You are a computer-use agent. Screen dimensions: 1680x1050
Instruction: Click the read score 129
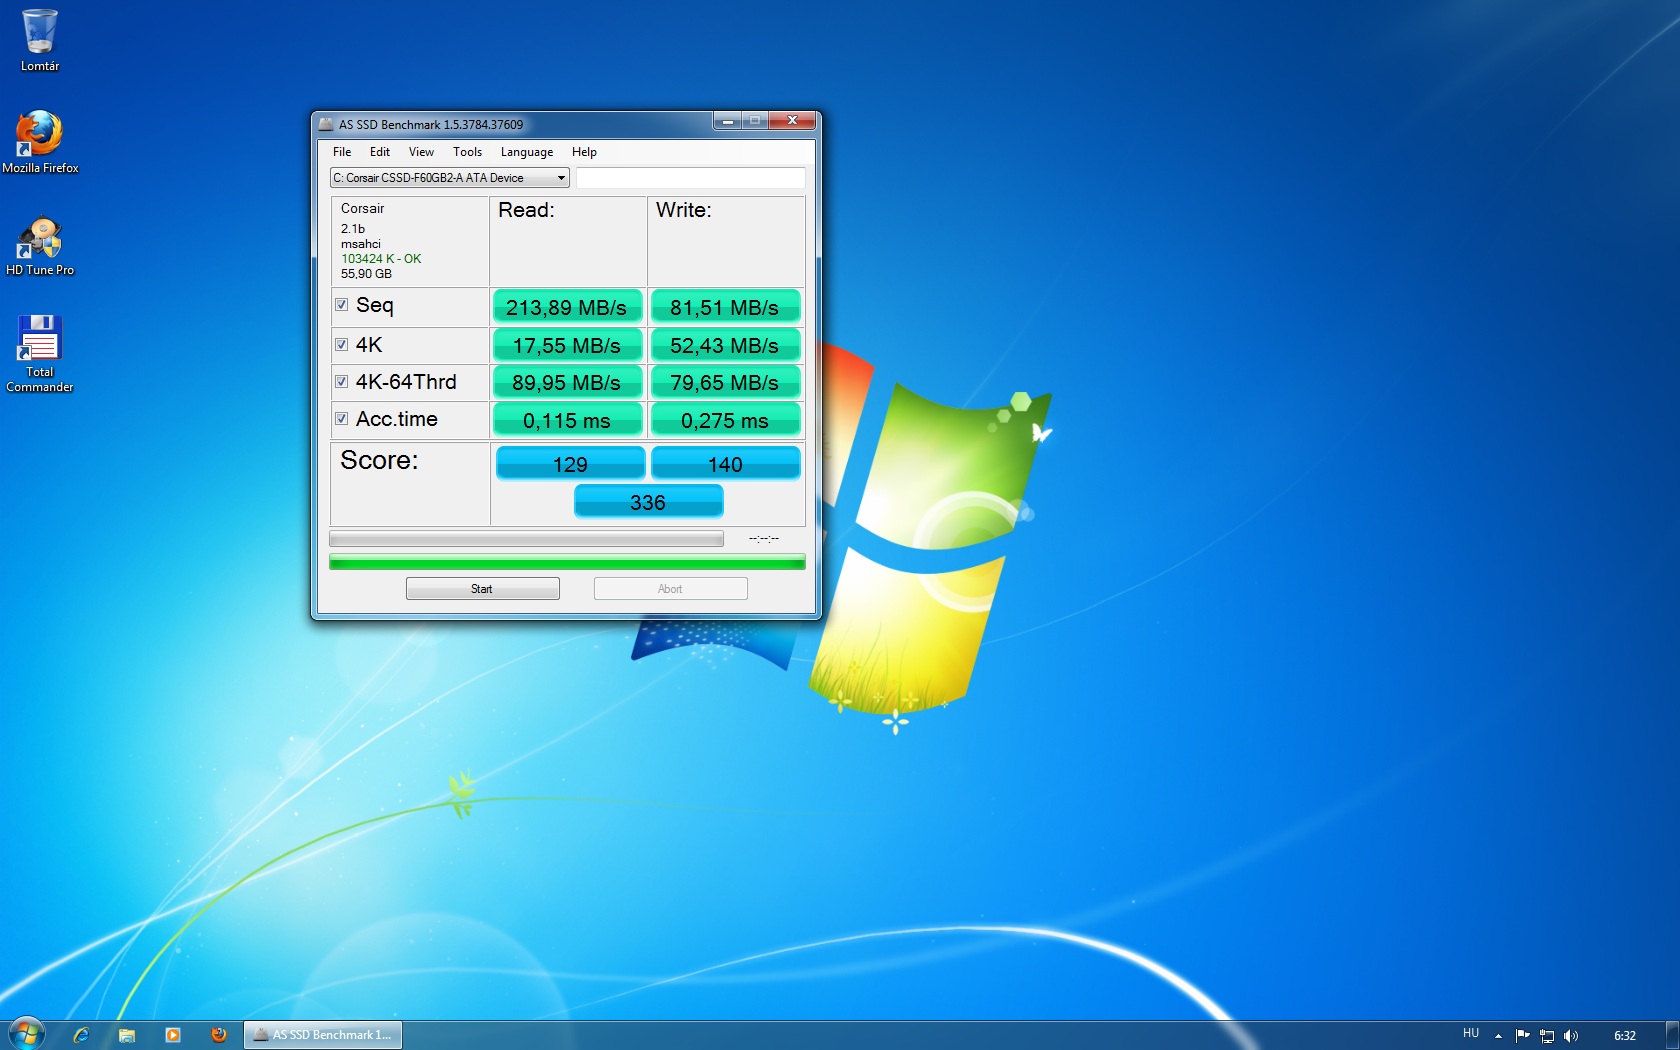pyautogui.click(x=570, y=464)
